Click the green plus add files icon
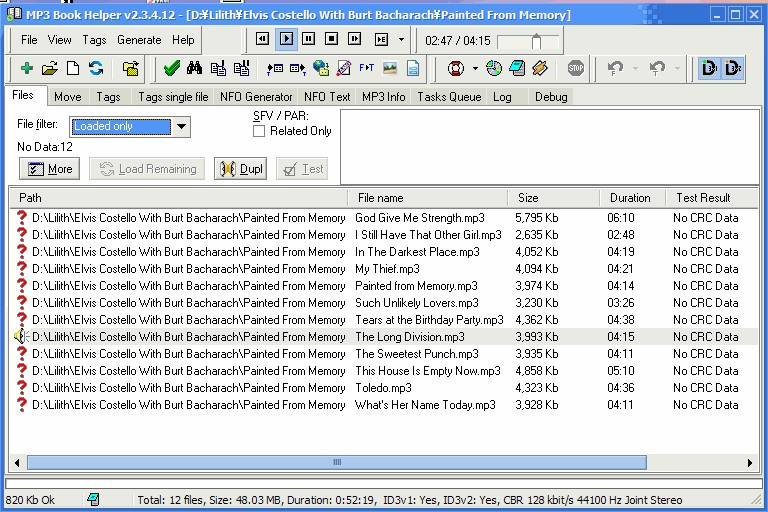 27,68
